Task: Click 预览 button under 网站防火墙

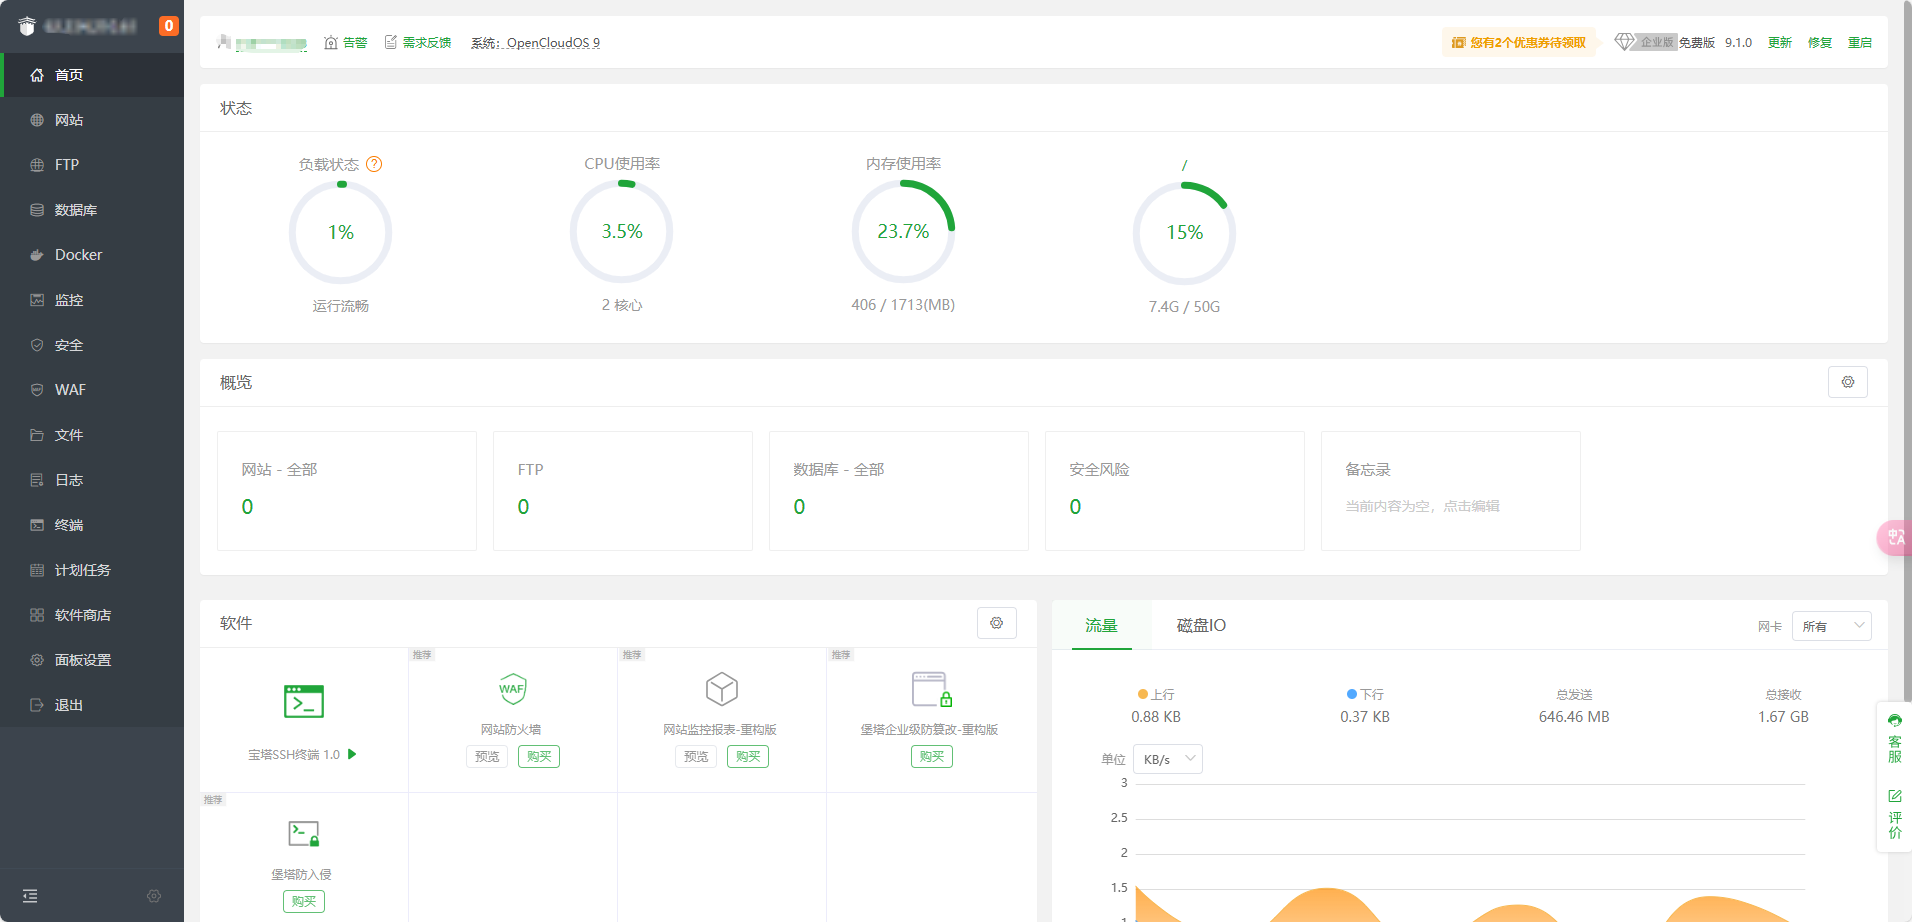Action: pos(487,757)
